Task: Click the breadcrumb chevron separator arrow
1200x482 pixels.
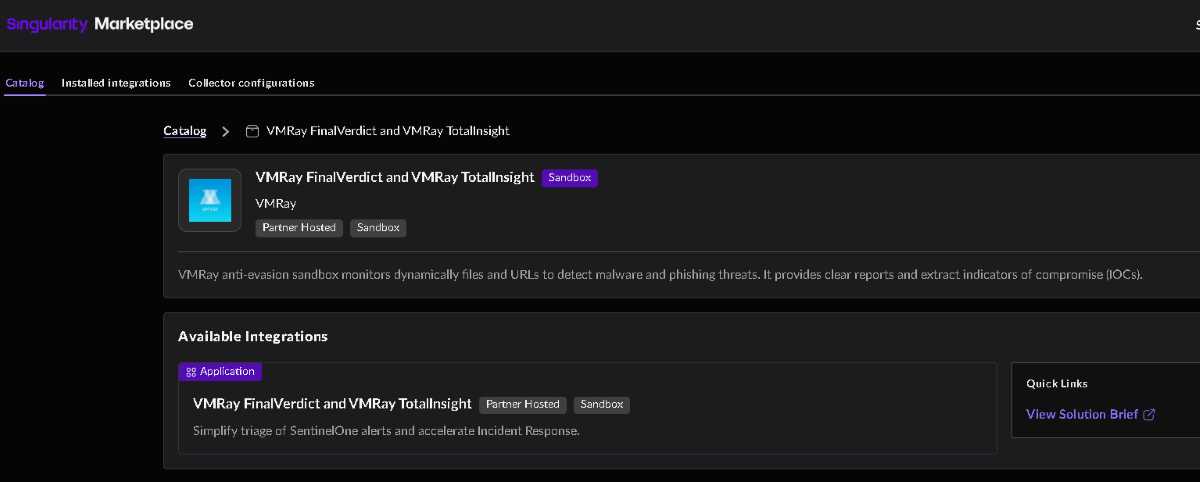Action: [226, 131]
